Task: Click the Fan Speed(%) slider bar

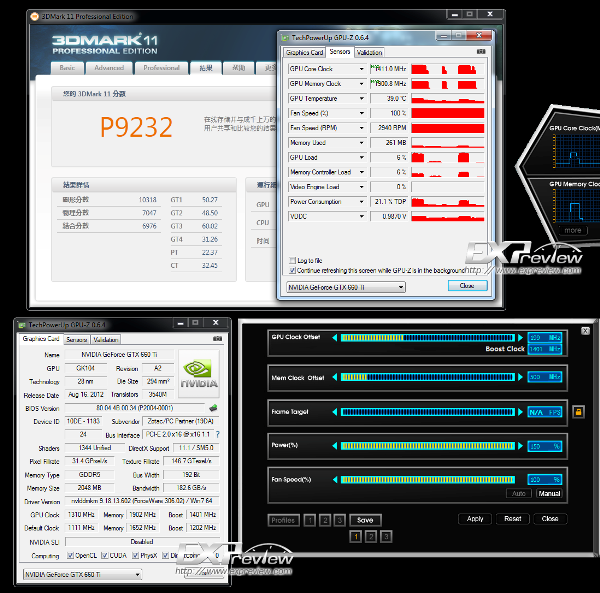Action: (x=427, y=479)
